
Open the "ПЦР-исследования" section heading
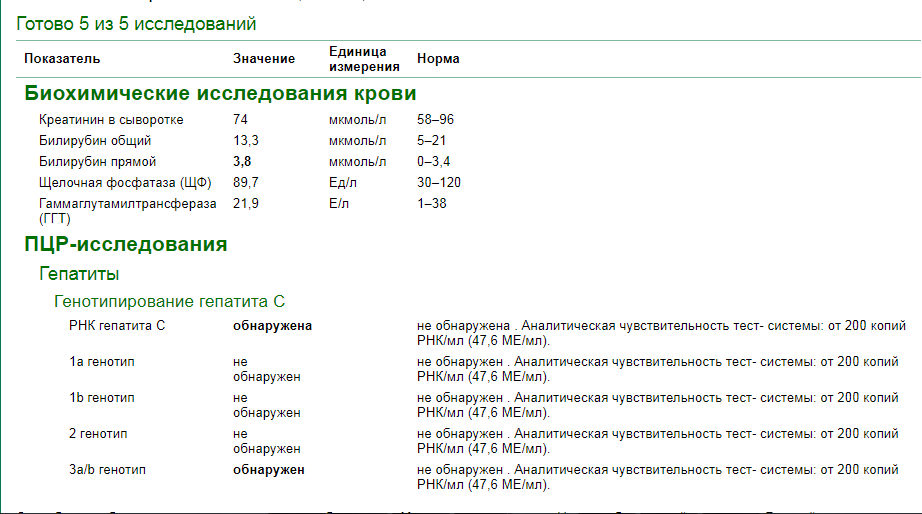click(125, 244)
